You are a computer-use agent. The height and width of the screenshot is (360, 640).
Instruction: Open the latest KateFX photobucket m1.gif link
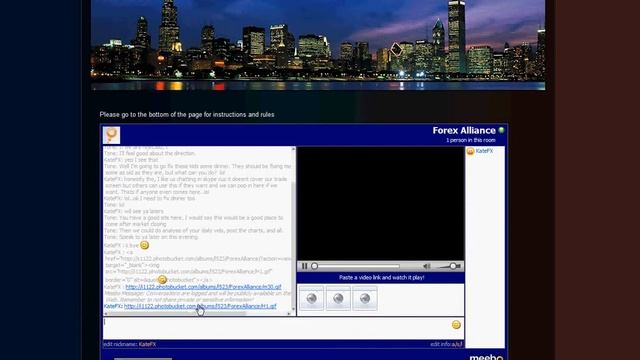(x=200, y=306)
